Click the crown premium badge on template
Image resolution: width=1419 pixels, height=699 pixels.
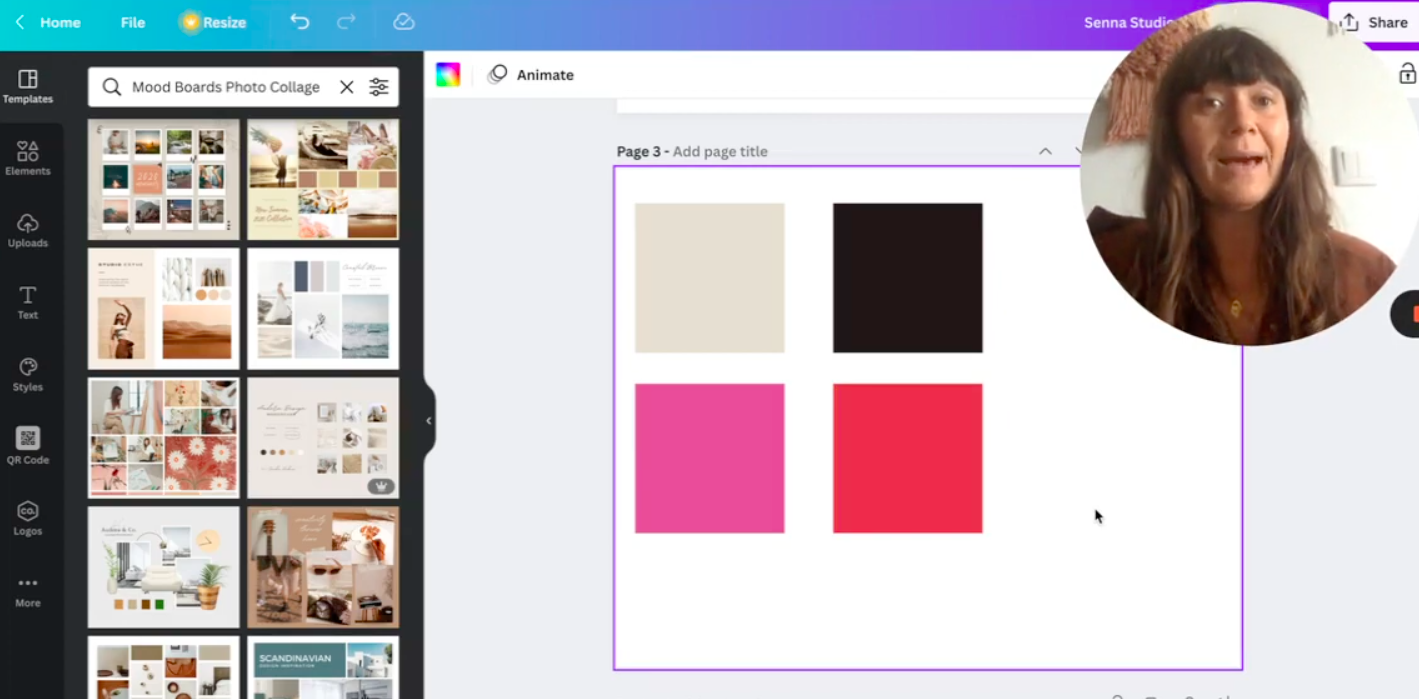(380, 486)
